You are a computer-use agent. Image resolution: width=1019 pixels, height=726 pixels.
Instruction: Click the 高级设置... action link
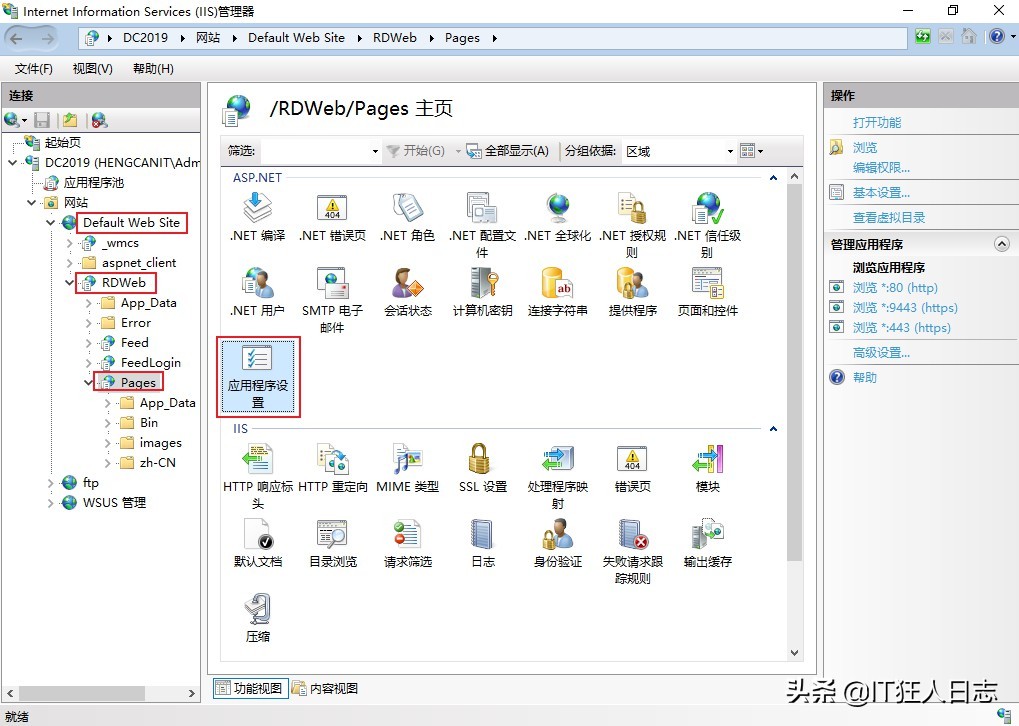point(881,353)
